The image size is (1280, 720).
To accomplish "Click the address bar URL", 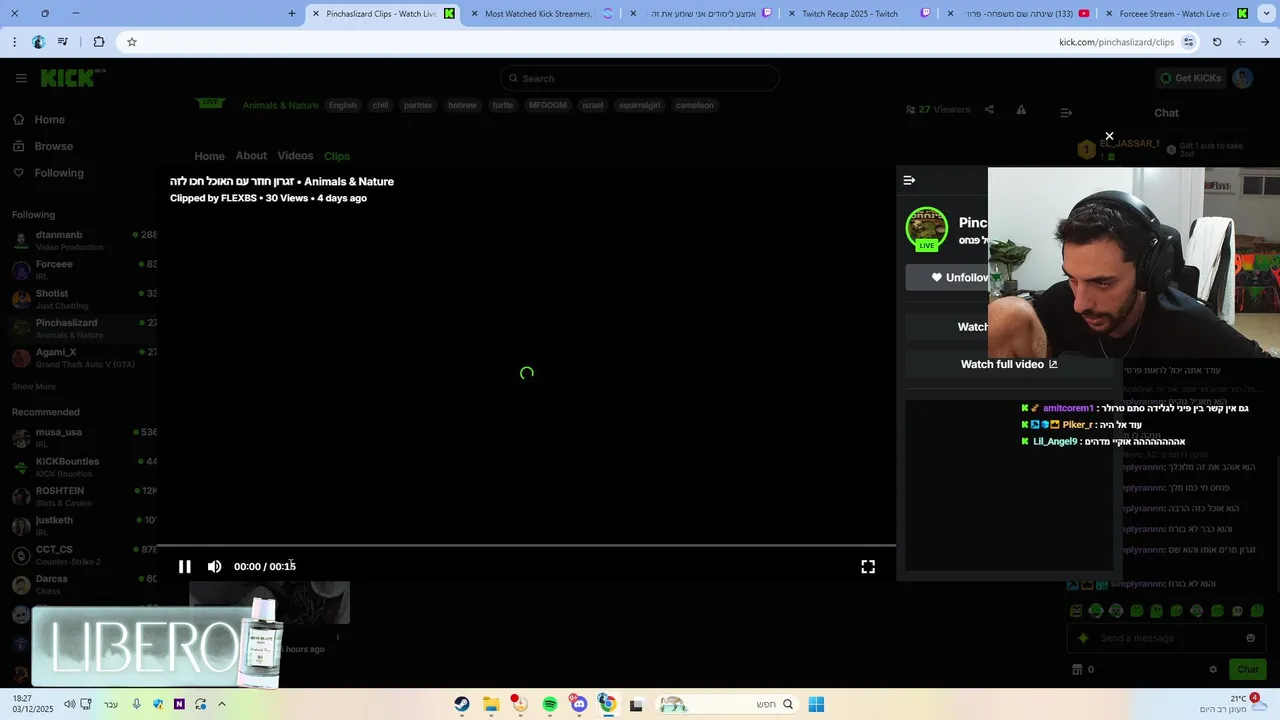I will pos(1116,42).
